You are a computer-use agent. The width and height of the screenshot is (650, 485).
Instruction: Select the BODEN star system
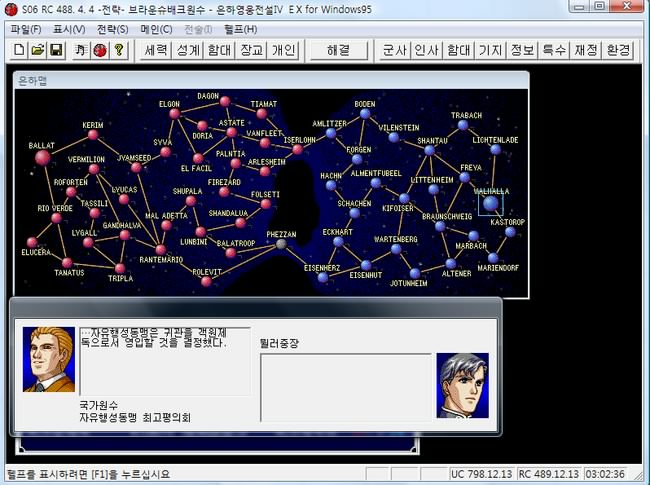(365, 114)
